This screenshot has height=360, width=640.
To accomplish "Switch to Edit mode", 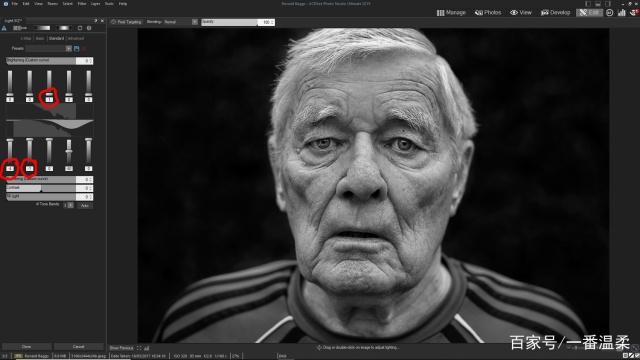I will (x=589, y=13).
